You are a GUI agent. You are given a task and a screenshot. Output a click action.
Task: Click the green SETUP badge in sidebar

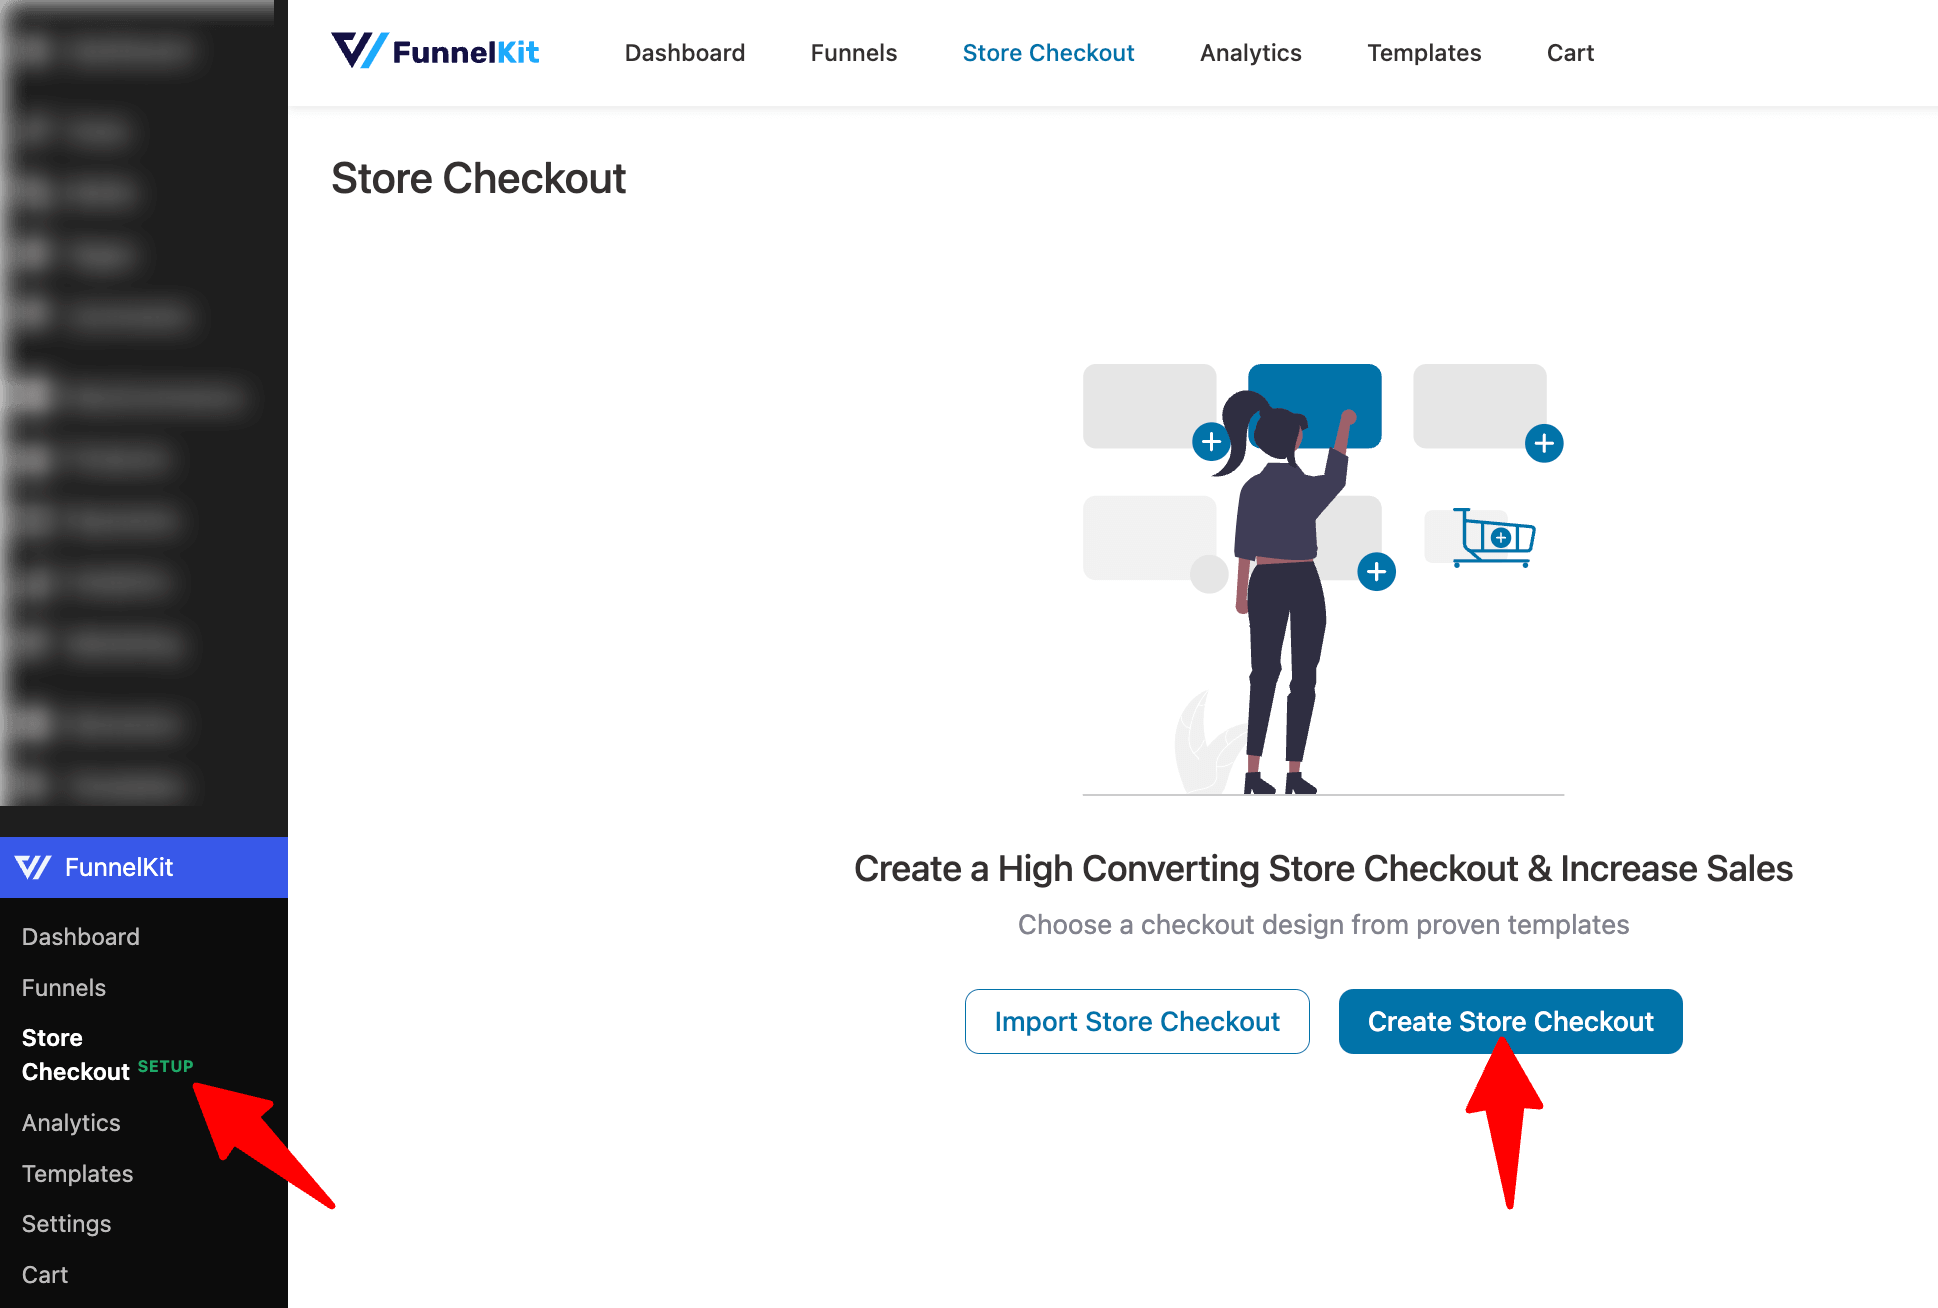click(166, 1066)
